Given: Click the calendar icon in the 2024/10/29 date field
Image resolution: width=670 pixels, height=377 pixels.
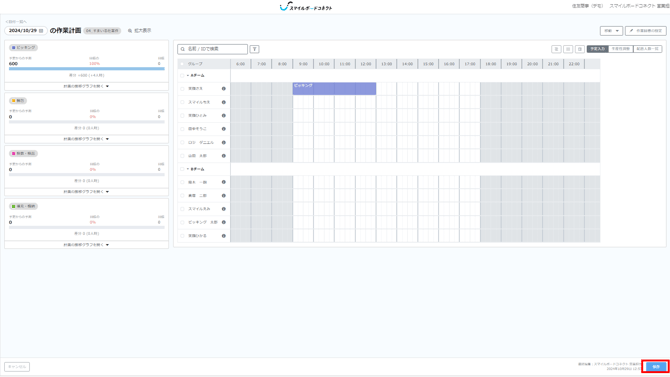Looking at the screenshot, I should pyautogui.click(x=41, y=31).
